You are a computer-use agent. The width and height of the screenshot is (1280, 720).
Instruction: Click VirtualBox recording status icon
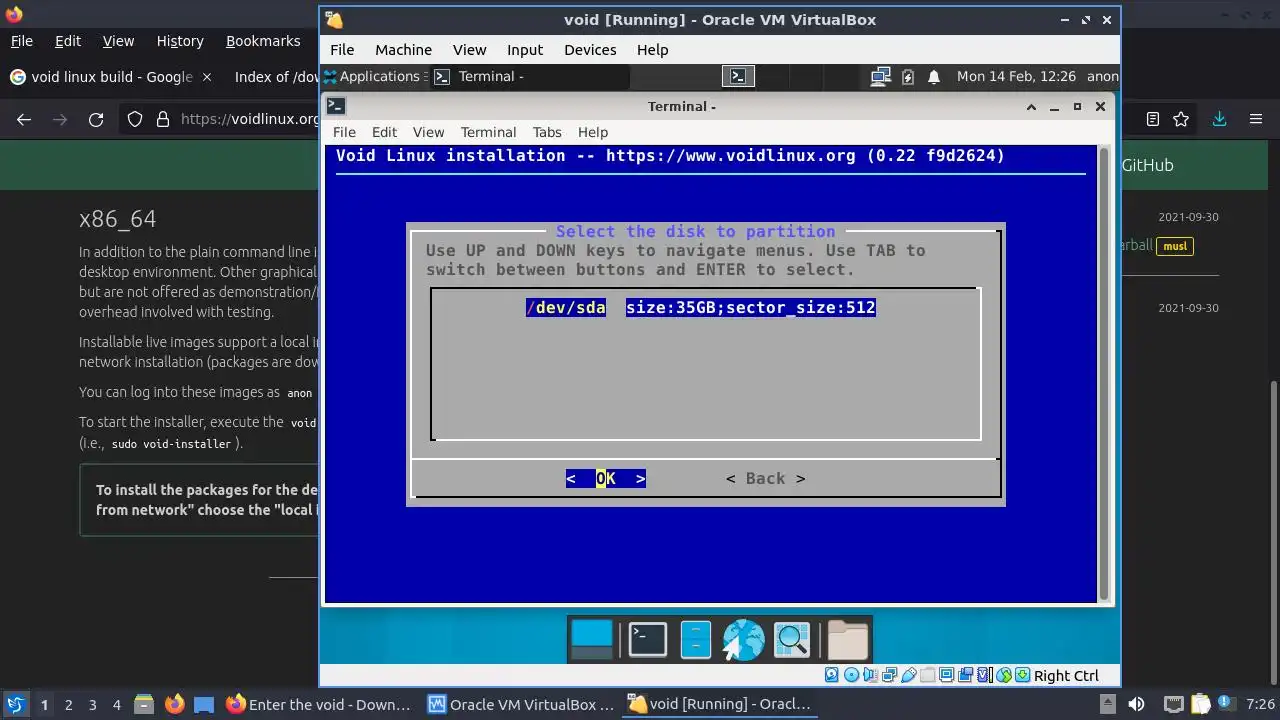tap(965, 676)
